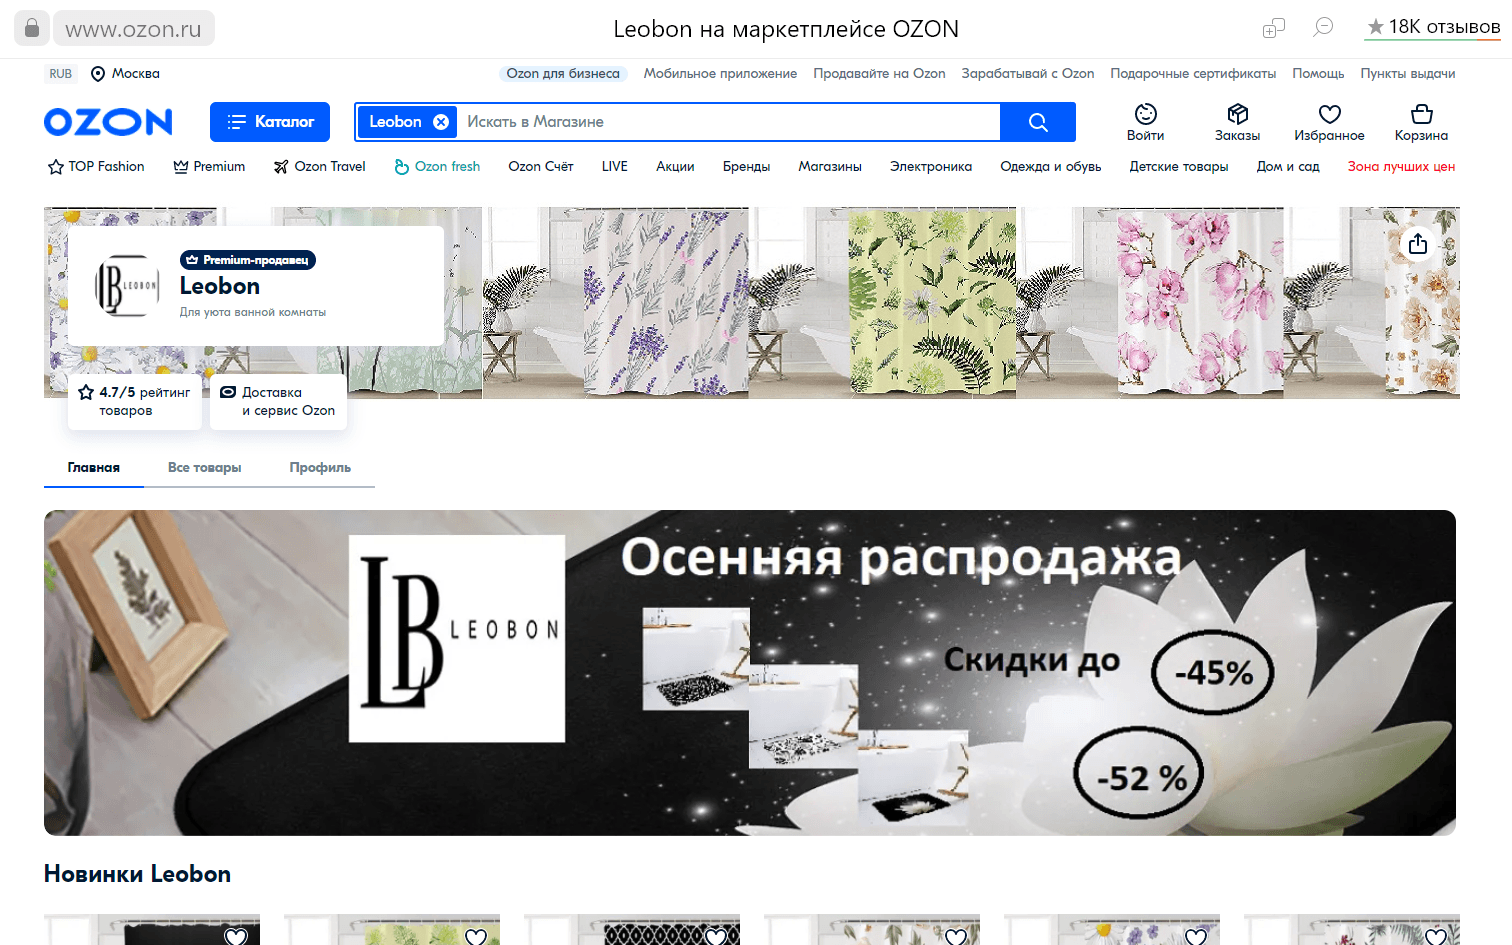The width and height of the screenshot is (1512, 945).
Task: Open the Корзина cart icon
Action: pyautogui.click(x=1421, y=122)
